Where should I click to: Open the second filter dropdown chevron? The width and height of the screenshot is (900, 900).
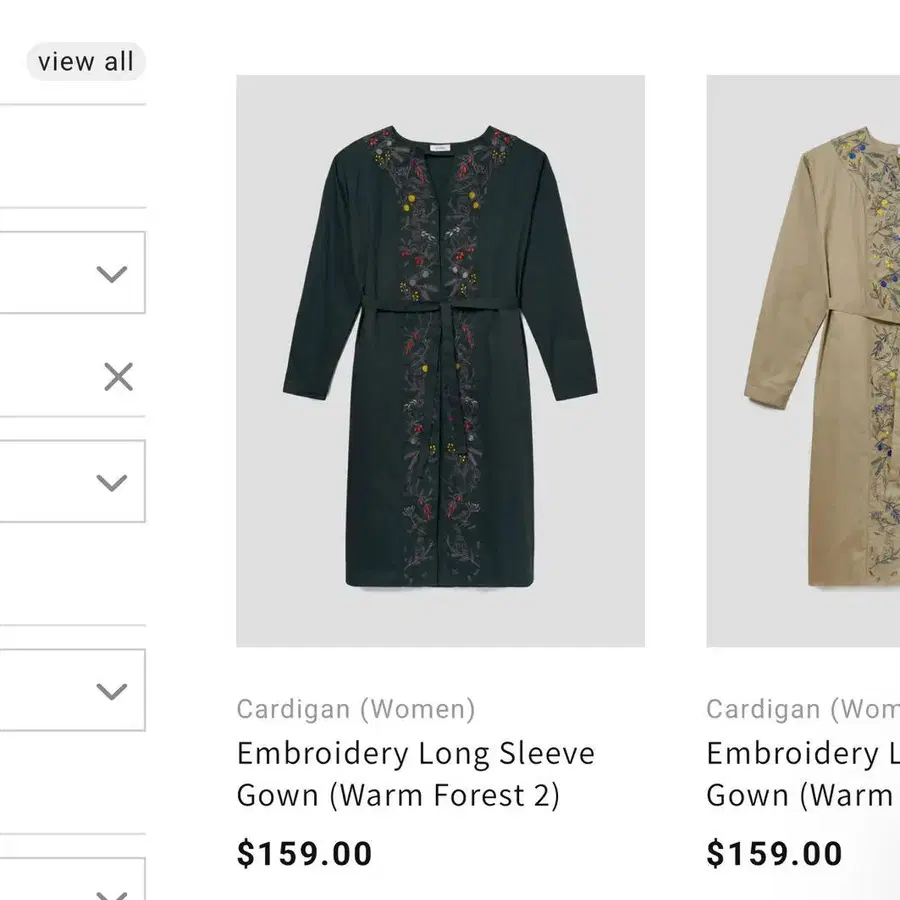pos(112,482)
